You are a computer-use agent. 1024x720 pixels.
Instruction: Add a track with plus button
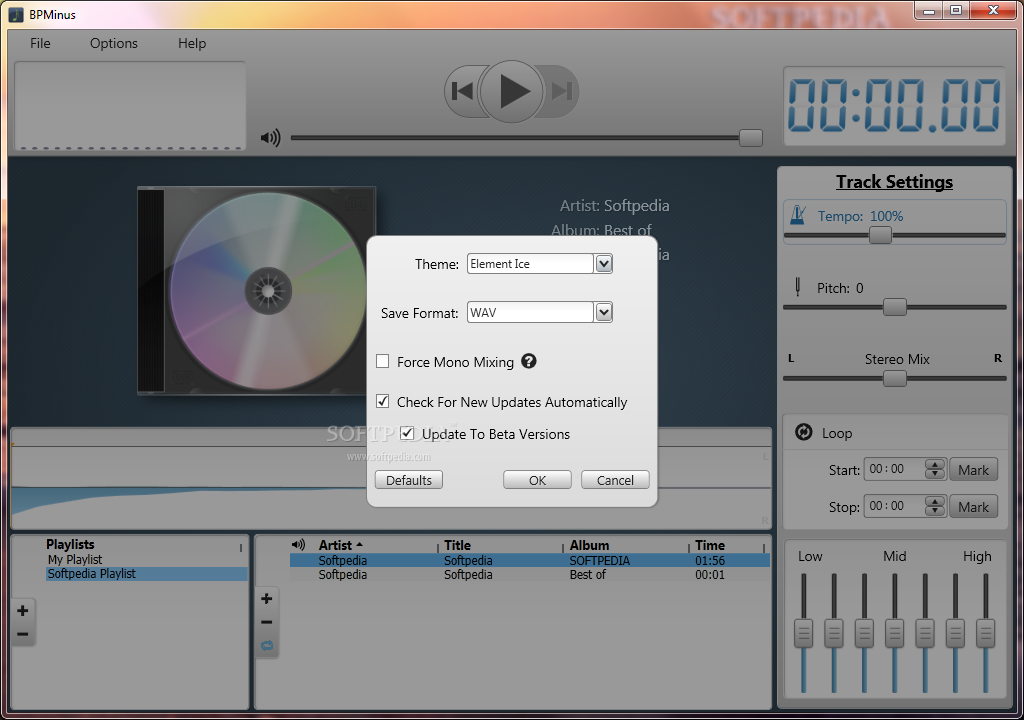click(x=266, y=598)
